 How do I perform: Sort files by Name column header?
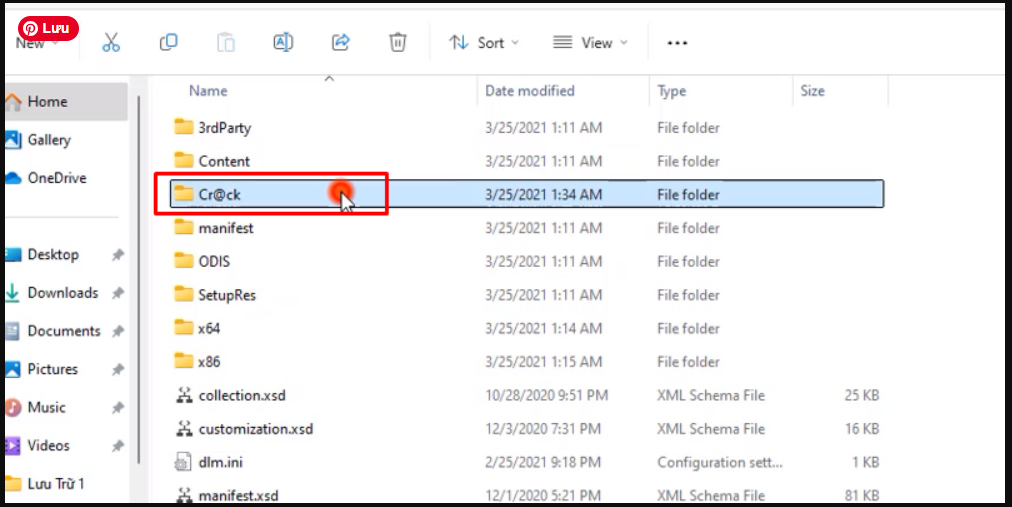coord(208,91)
